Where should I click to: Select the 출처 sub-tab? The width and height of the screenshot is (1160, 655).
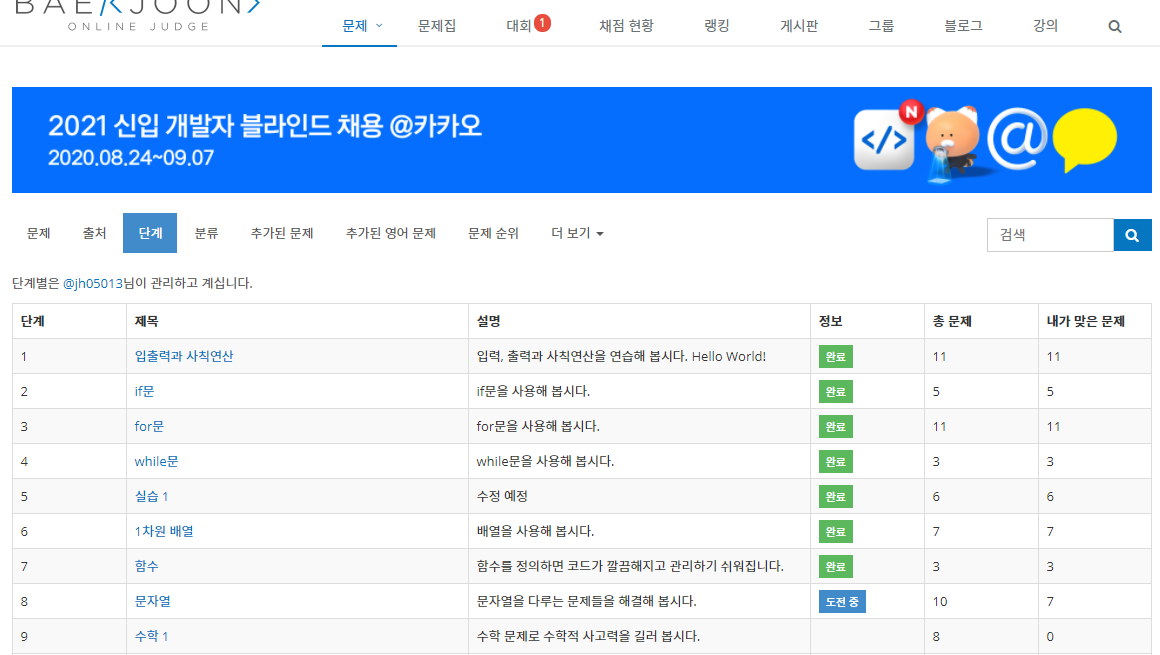tap(94, 233)
